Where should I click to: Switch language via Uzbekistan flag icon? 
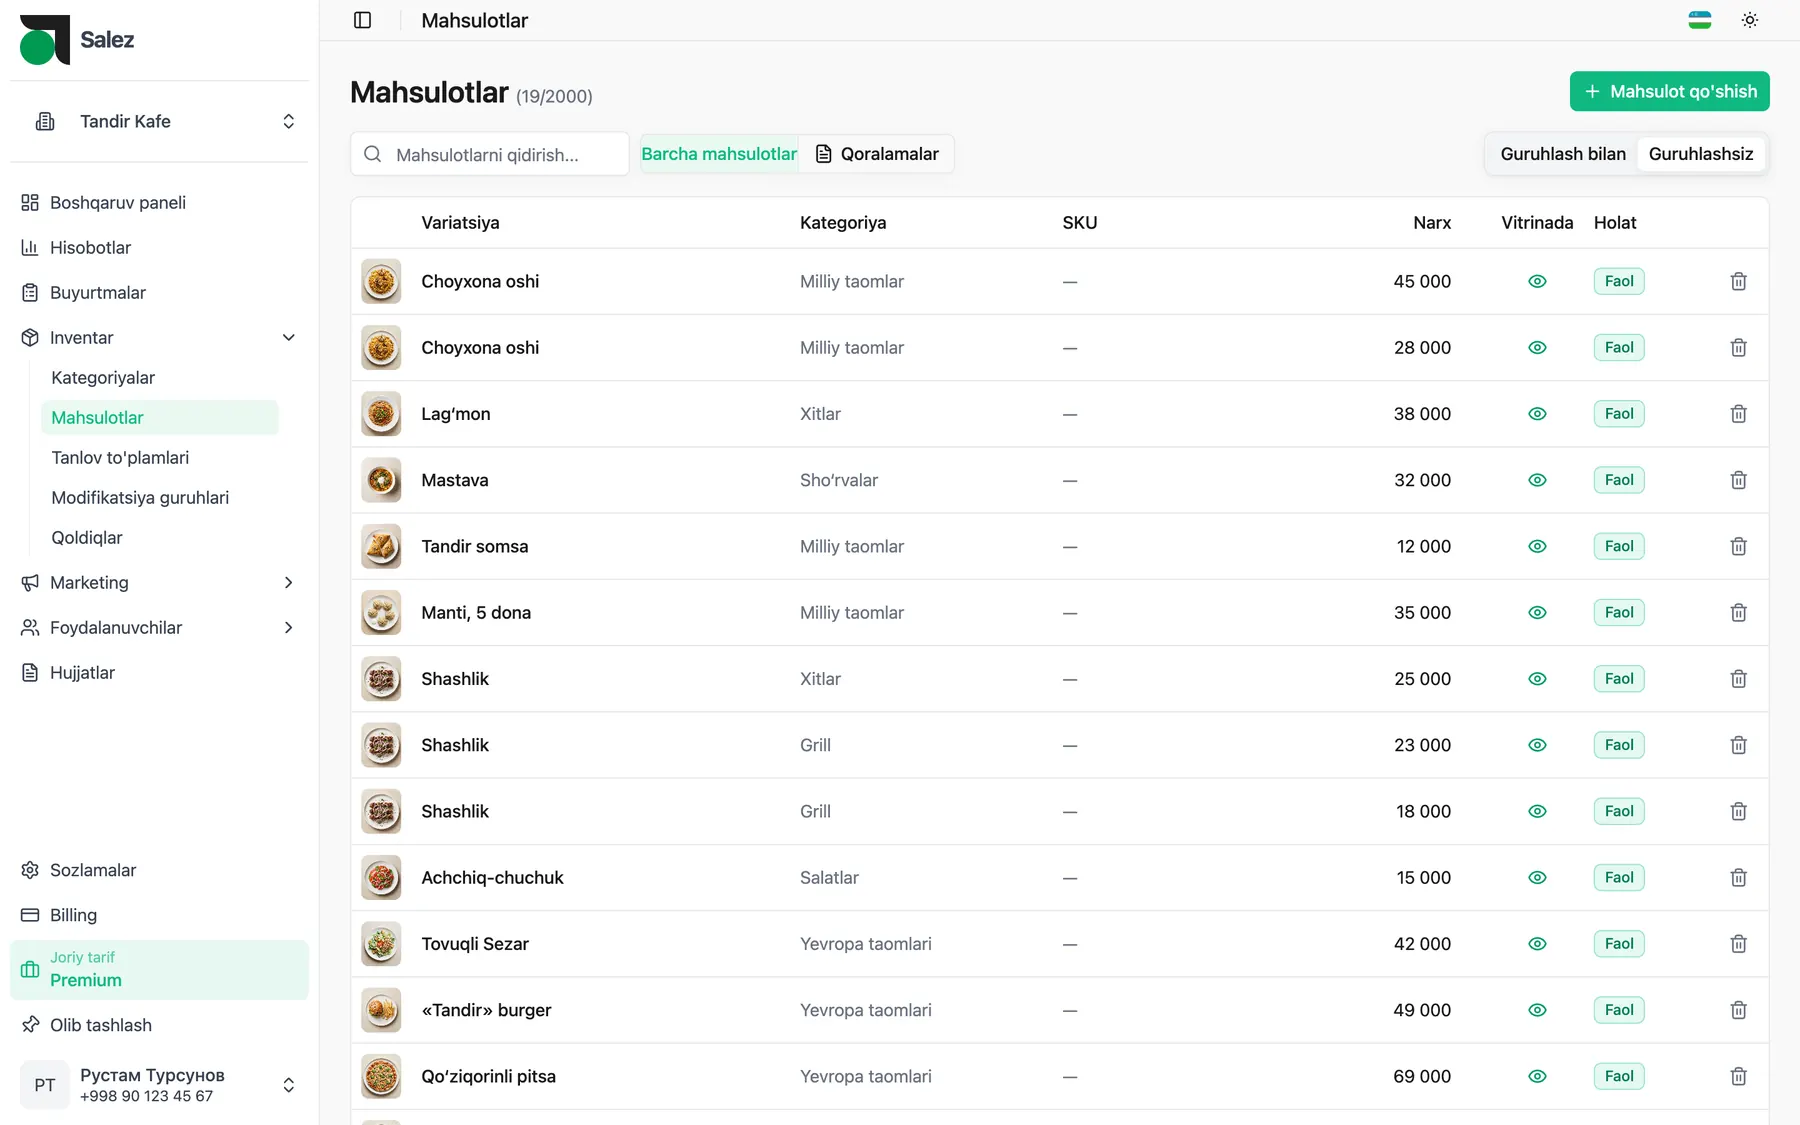point(1700,20)
